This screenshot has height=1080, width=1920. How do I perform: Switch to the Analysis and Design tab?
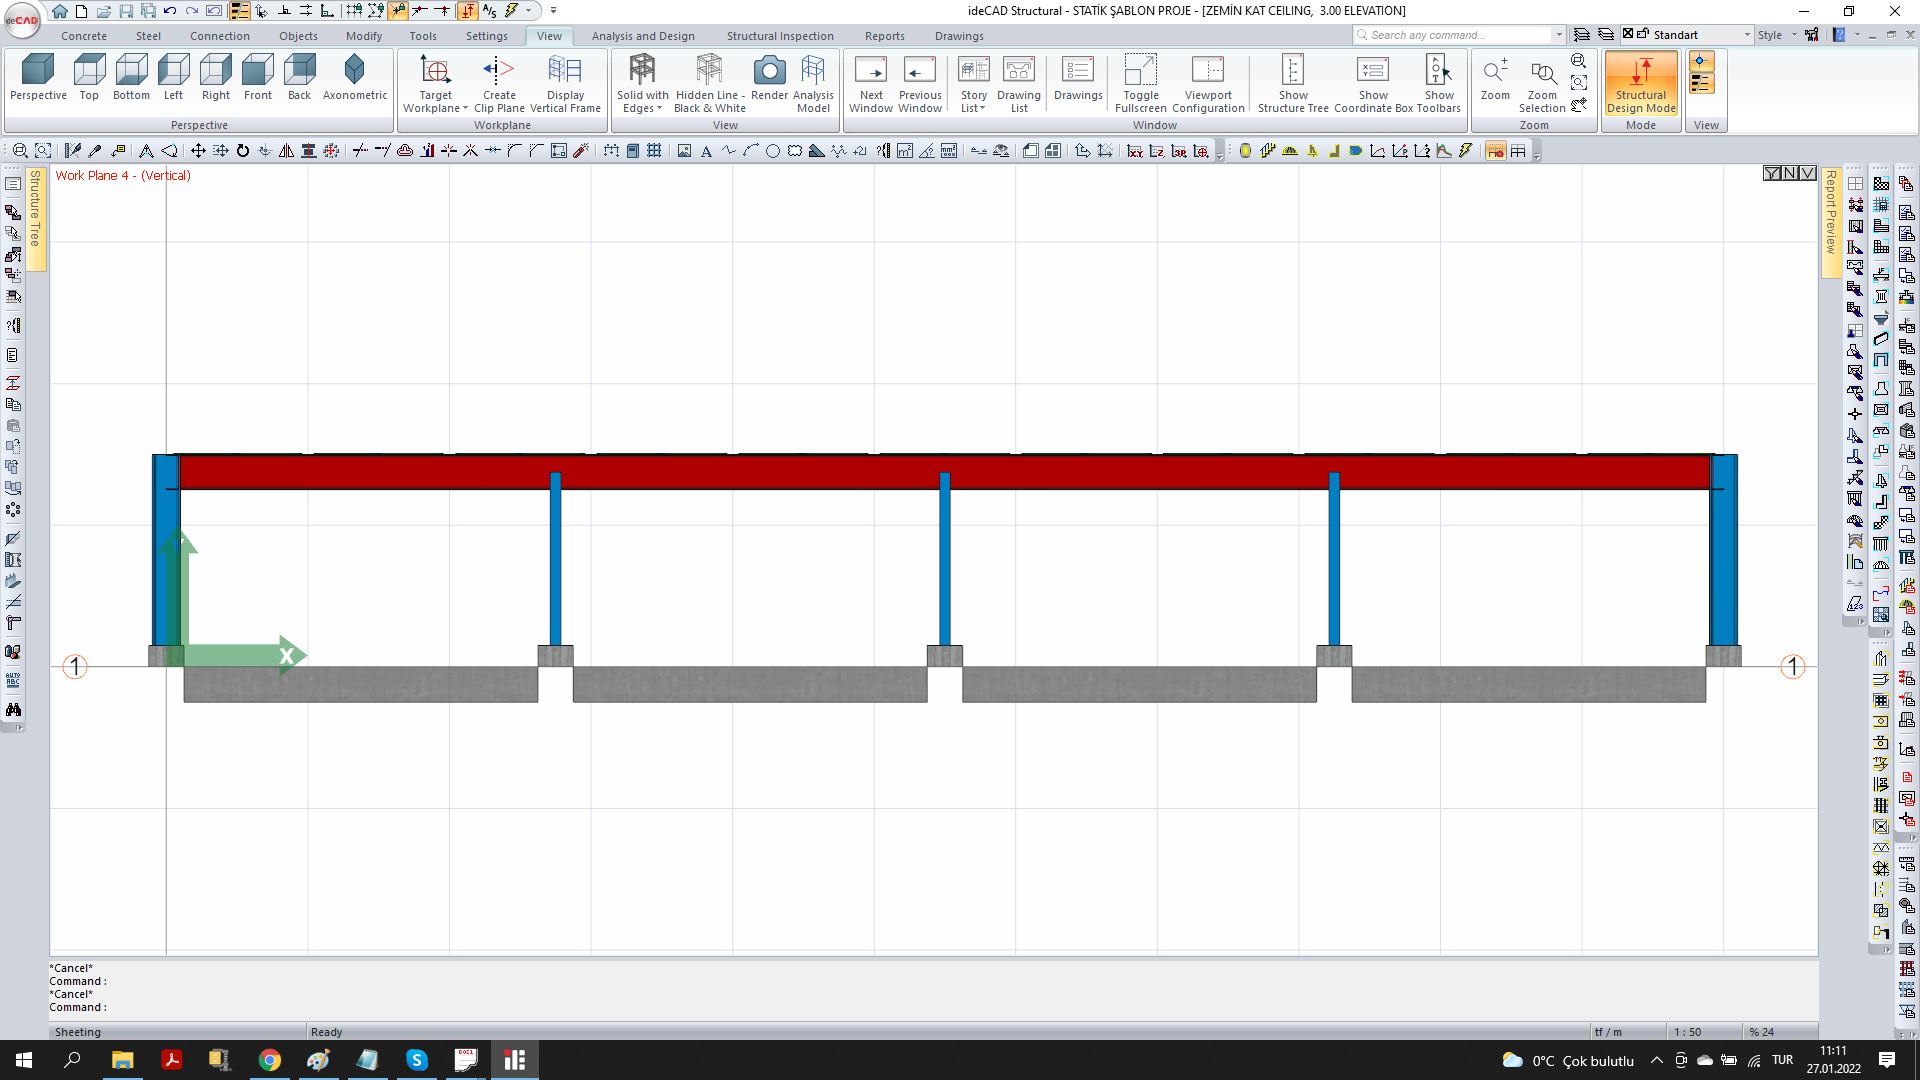pos(643,36)
